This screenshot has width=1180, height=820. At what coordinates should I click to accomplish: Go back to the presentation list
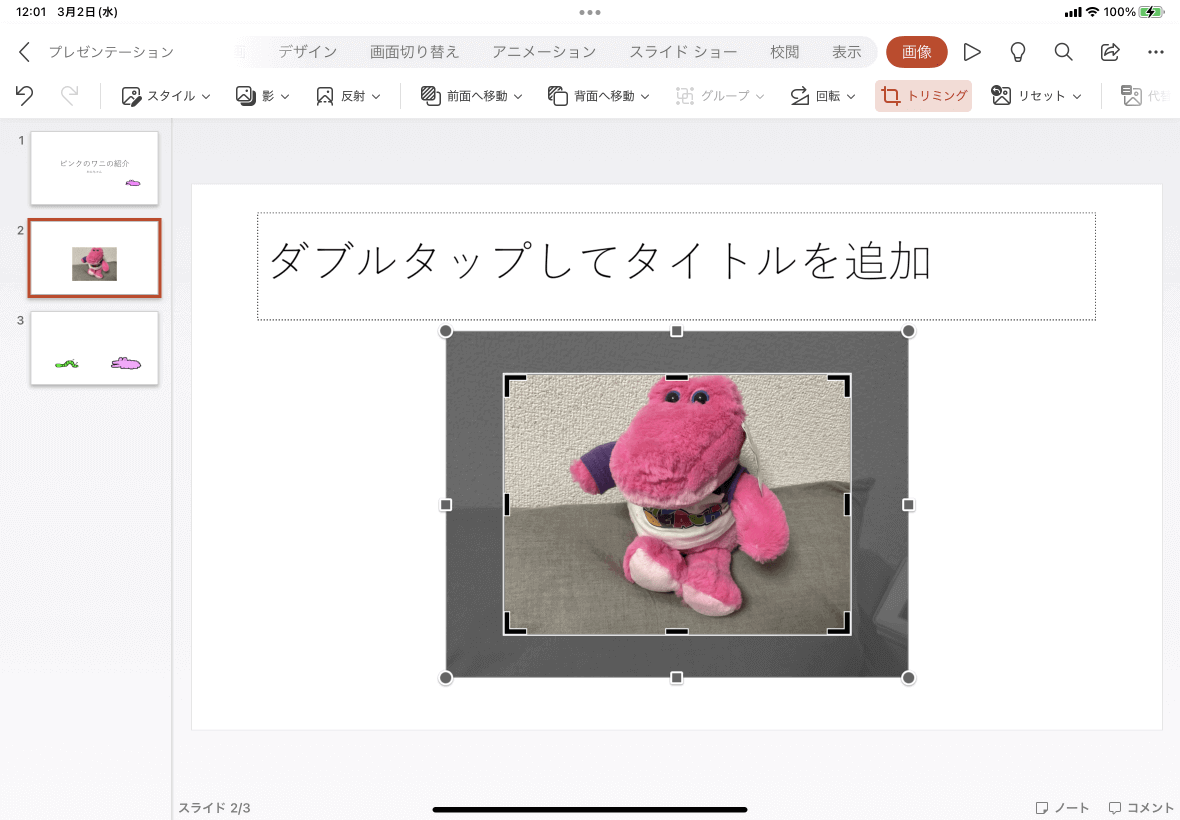point(24,52)
